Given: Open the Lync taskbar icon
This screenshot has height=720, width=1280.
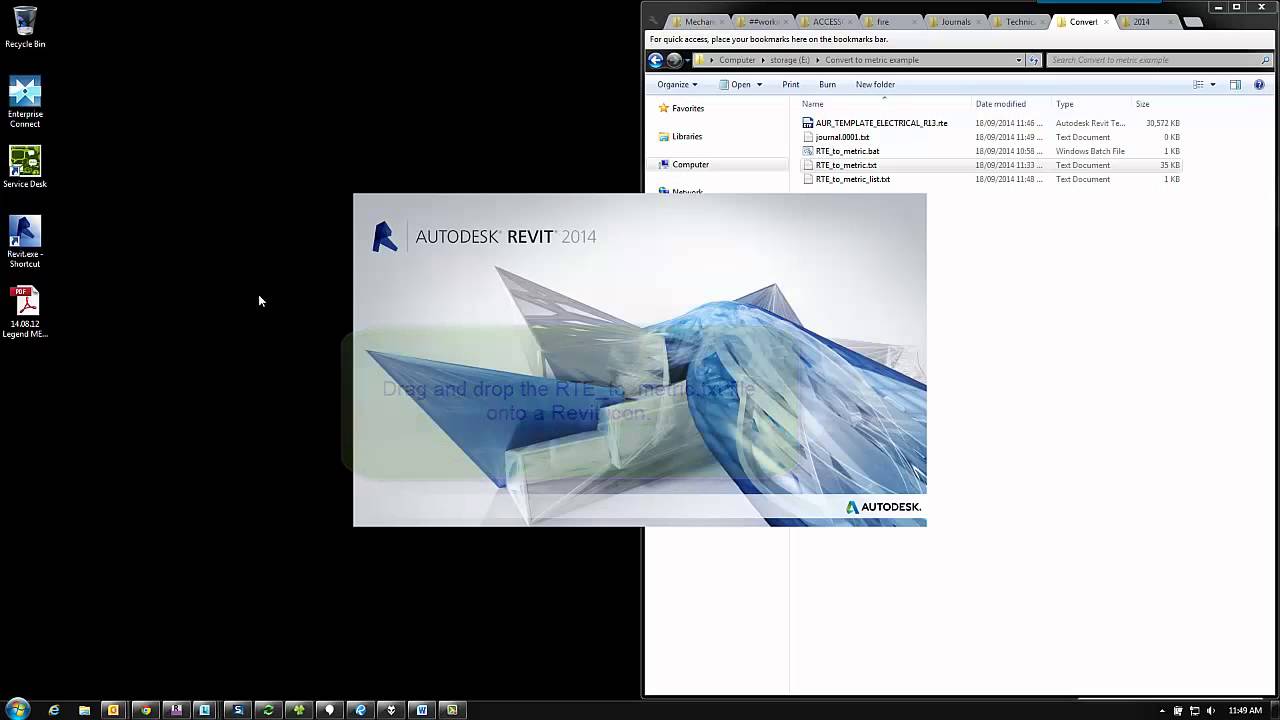Looking at the screenshot, I should pyautogui.click(x=205, y=710).
